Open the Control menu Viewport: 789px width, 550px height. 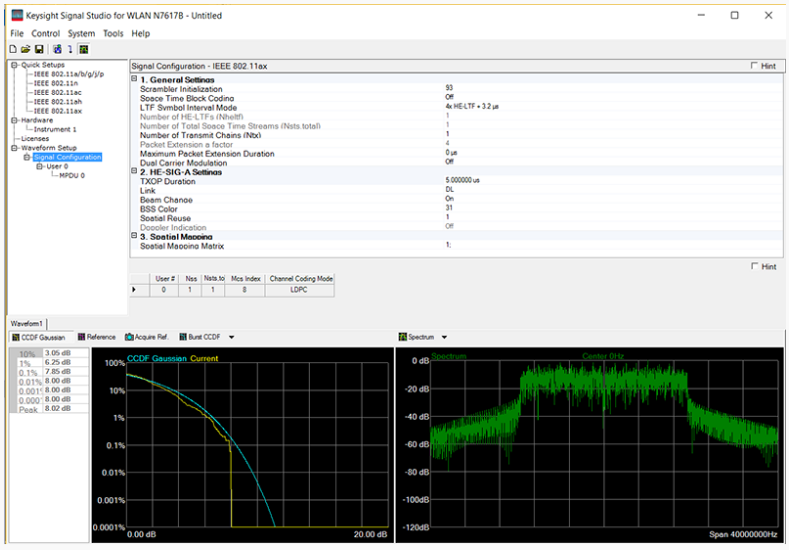click(46, 33)
